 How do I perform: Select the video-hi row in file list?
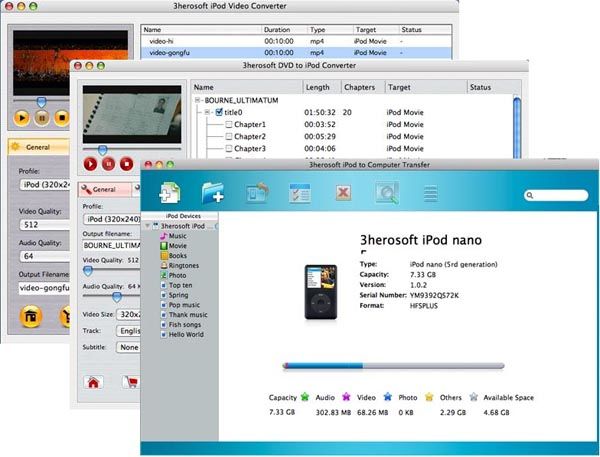(x=296, y=41)
